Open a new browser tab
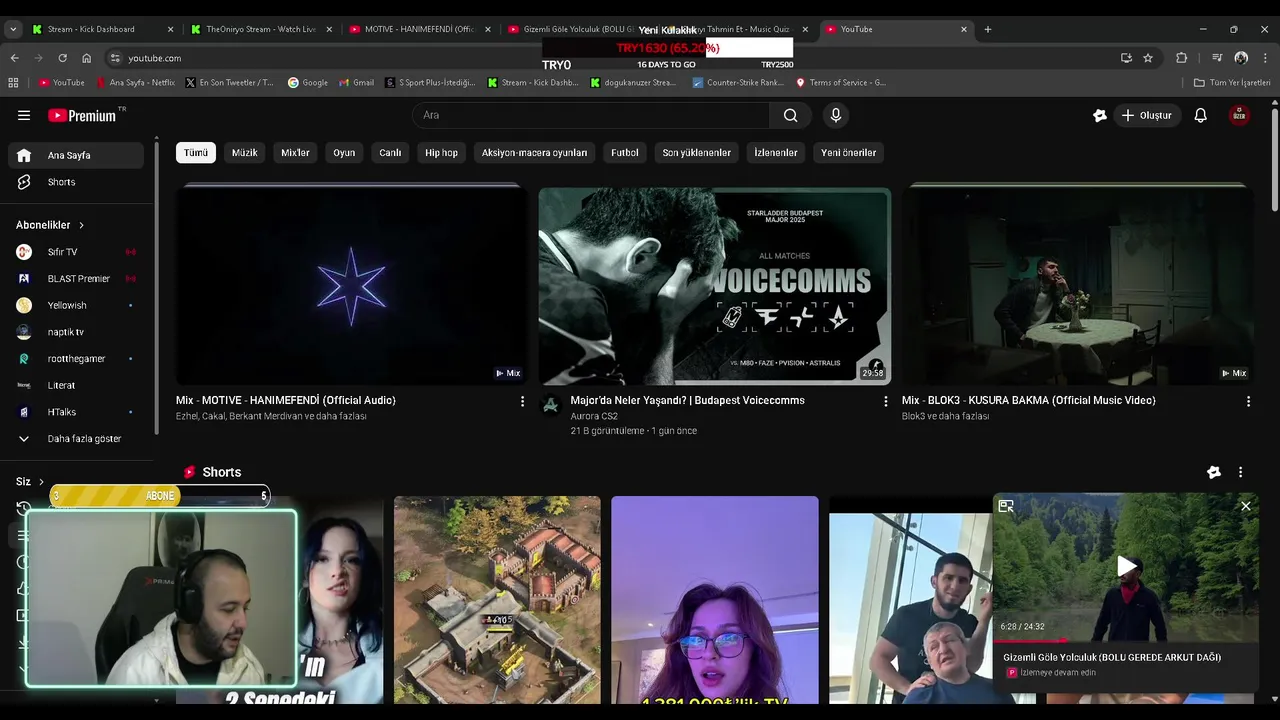The height and width of the screenshot is (720, 1280). pos(988,29)
